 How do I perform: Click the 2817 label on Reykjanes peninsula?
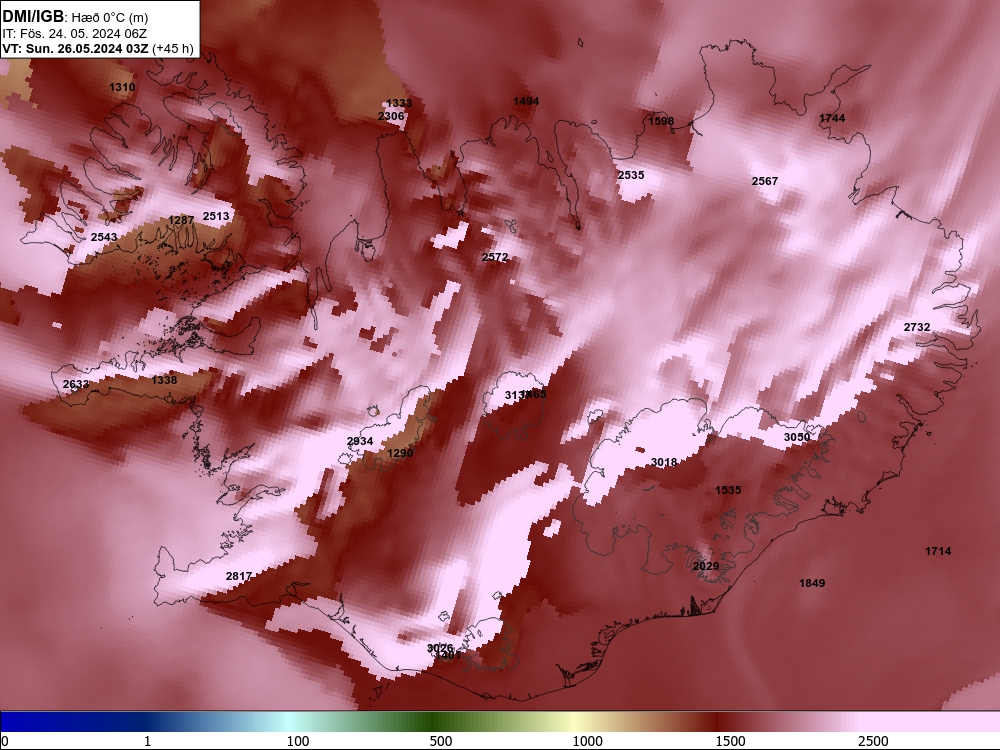click(x=239, y=577)
